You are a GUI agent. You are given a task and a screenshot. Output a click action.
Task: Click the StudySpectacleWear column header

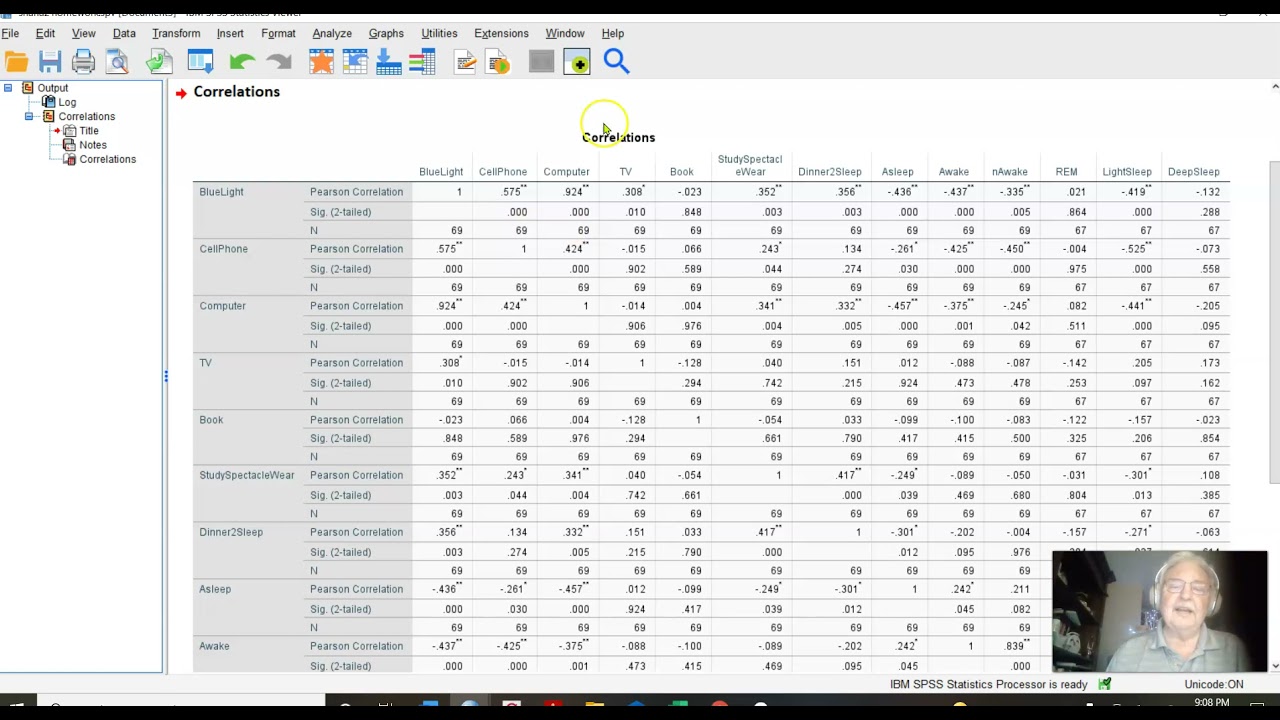click(x=750, y=165)
